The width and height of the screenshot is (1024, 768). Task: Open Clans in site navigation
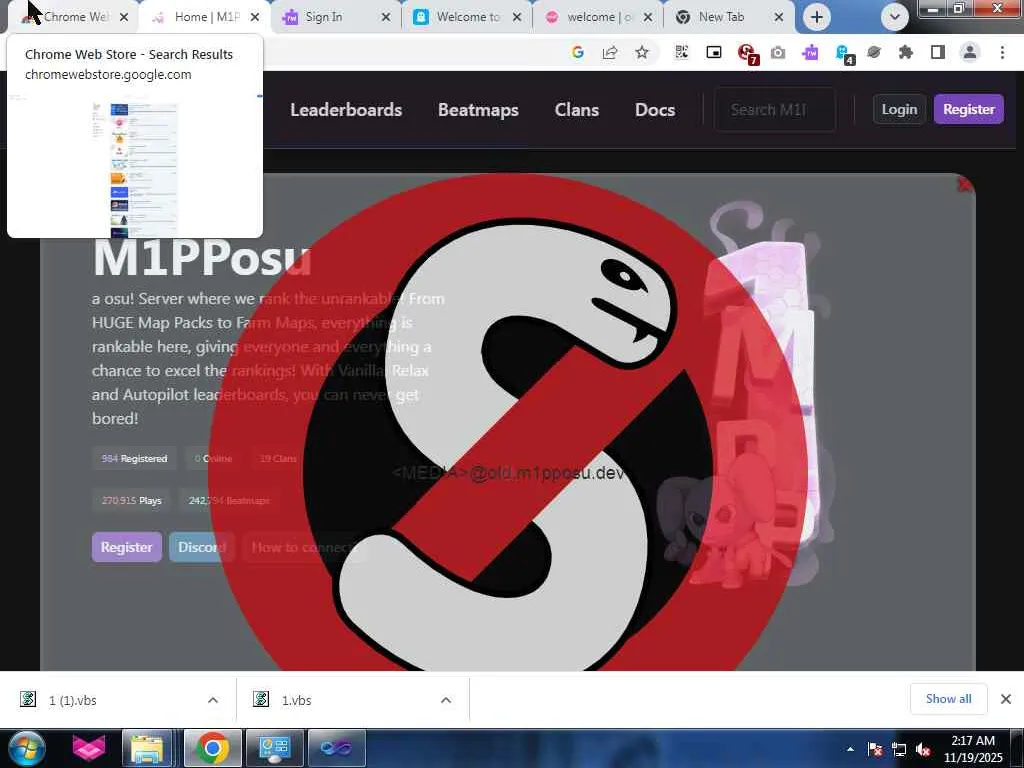(577, 110)
